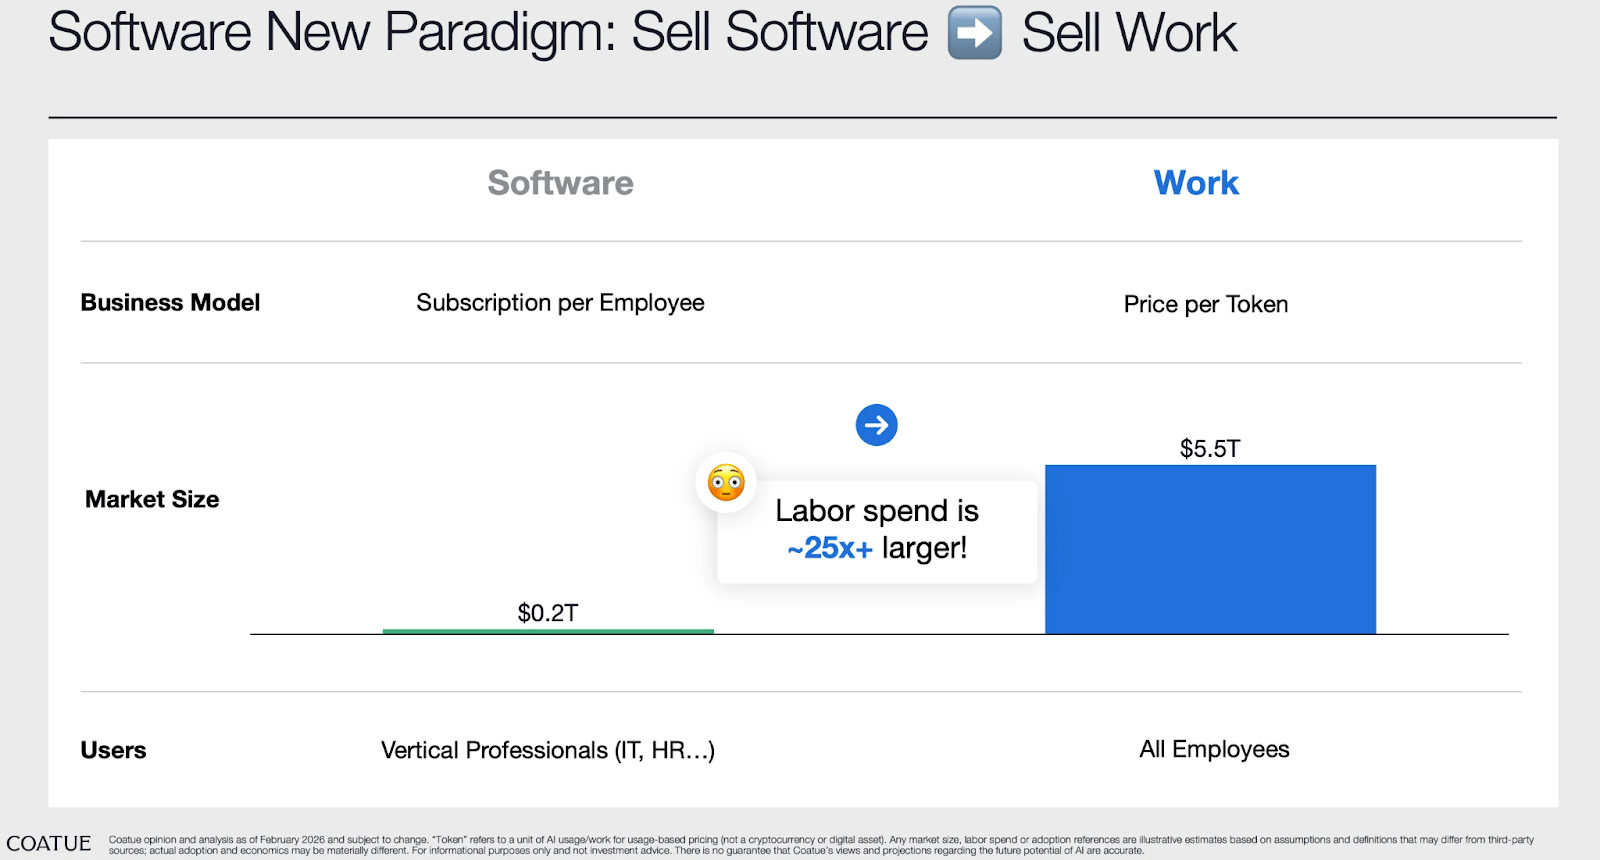Image resolution: width=1600 pixels, height=860 pixels.
Task: Click the $5.5T value label
Action: point(1210,448)
